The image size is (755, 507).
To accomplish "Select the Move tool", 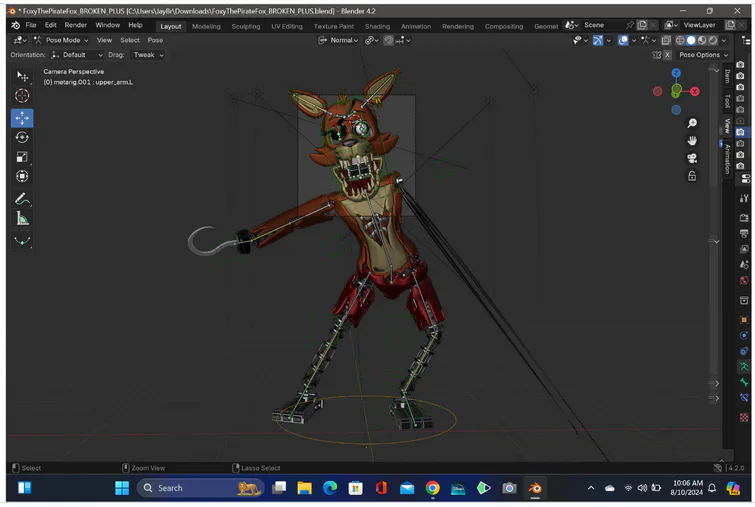I will (22, 118).
